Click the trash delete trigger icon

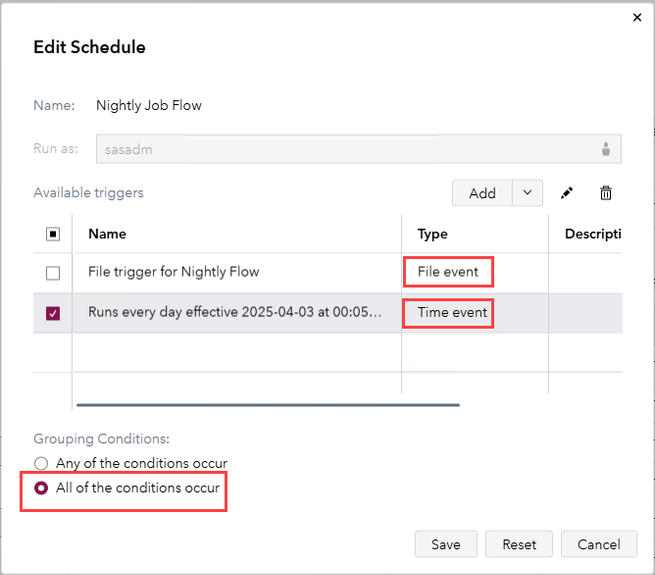coord(605,193)
